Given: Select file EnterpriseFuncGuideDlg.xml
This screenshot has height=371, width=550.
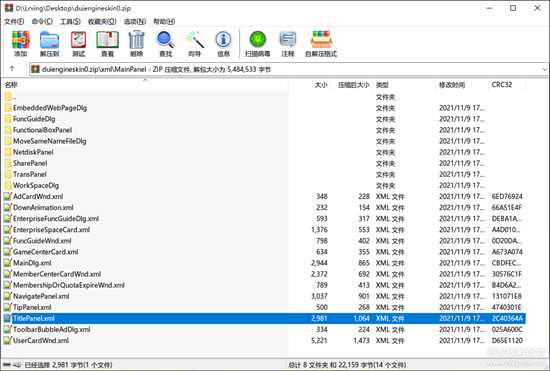Looking at the screenshot, I should click(x=264, y=219).
